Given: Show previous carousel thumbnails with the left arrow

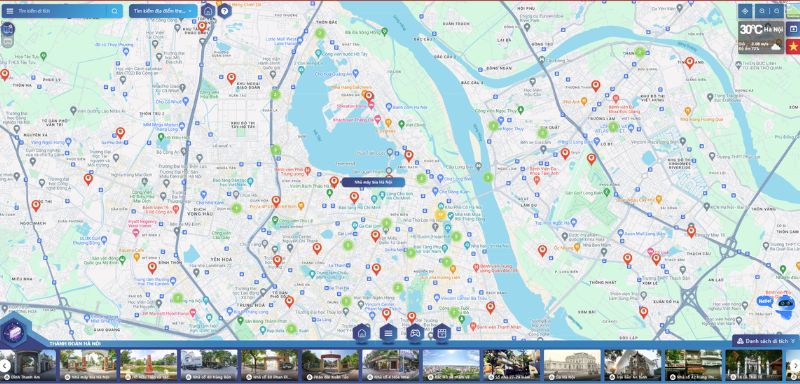Looking at the screenshot, I should (x=5, y=365).
